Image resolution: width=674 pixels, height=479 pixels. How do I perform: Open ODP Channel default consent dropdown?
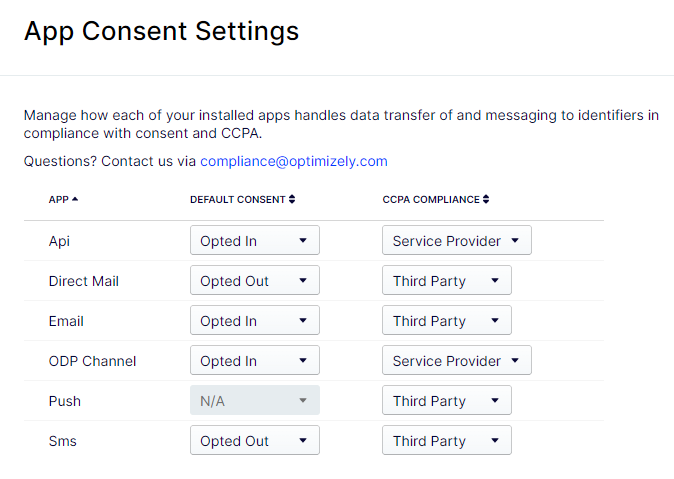[x=254, y=361]
